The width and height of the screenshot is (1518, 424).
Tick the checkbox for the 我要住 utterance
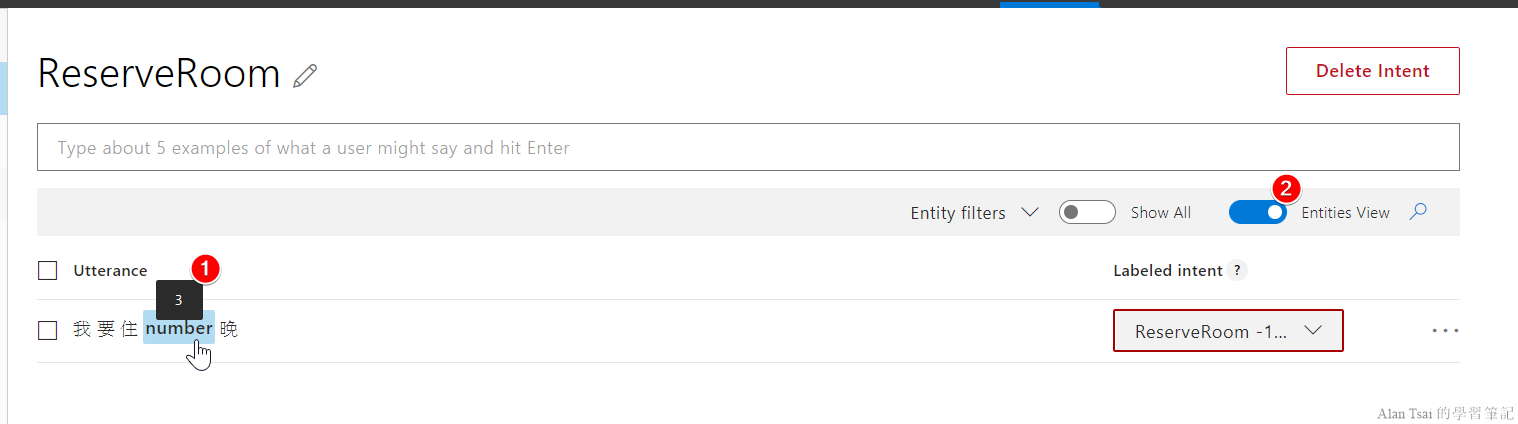[x=47, y=330]
